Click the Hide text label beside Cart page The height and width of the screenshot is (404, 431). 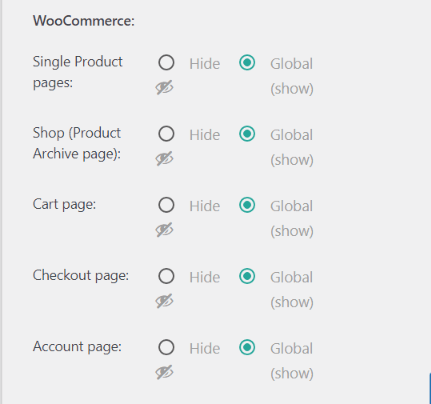[205, 206]
